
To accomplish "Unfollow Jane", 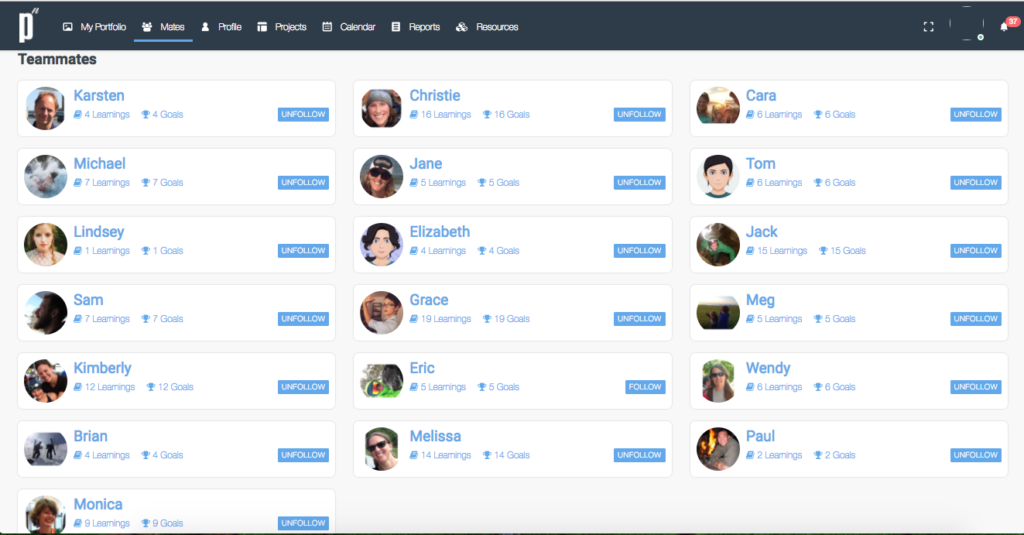I will point(639,182).
